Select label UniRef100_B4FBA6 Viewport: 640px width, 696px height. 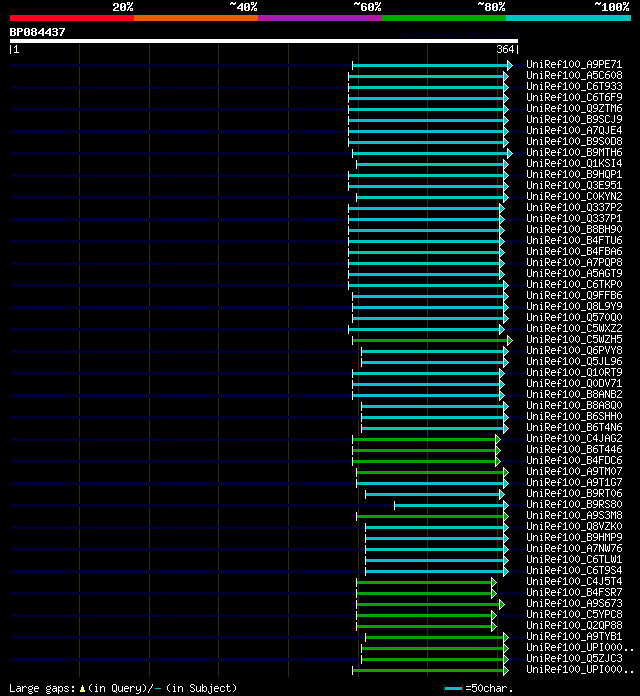pyautogui.click(x=574, y=251)
